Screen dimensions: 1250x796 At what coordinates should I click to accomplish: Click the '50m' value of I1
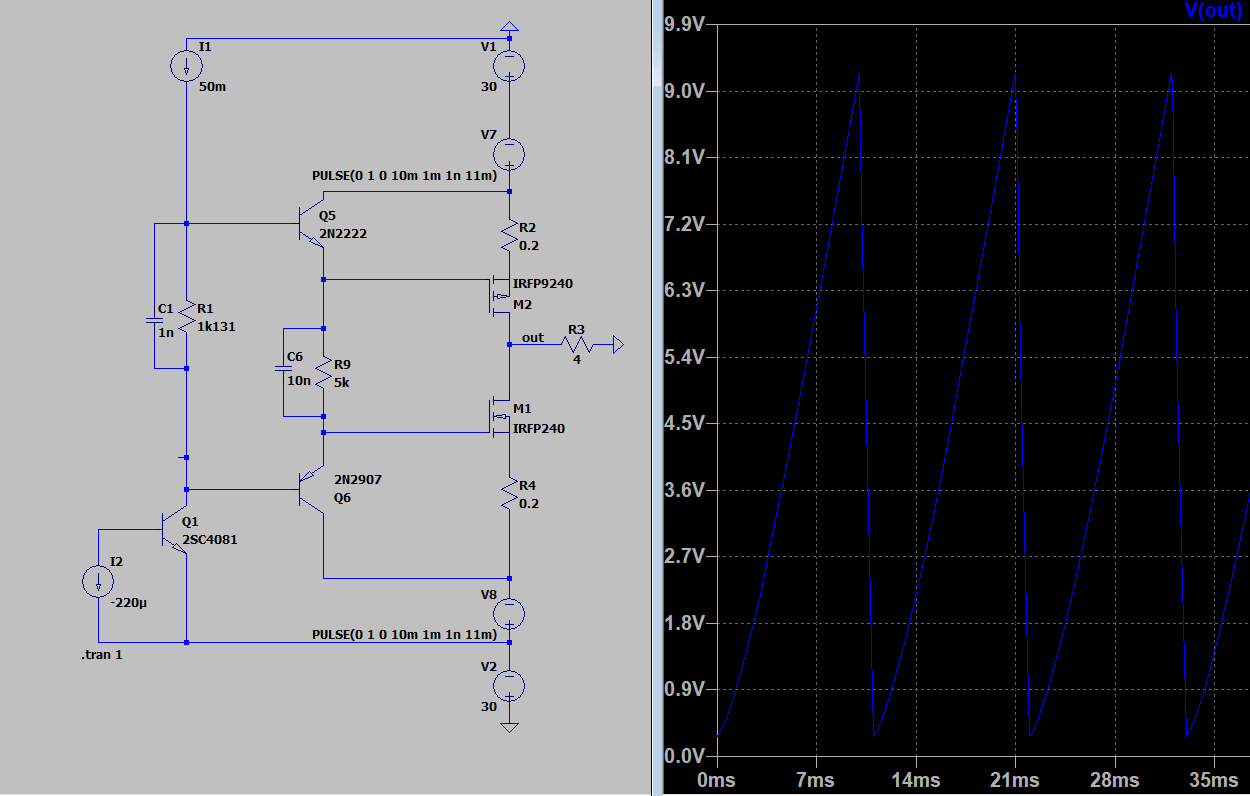[x=212, y=87]
